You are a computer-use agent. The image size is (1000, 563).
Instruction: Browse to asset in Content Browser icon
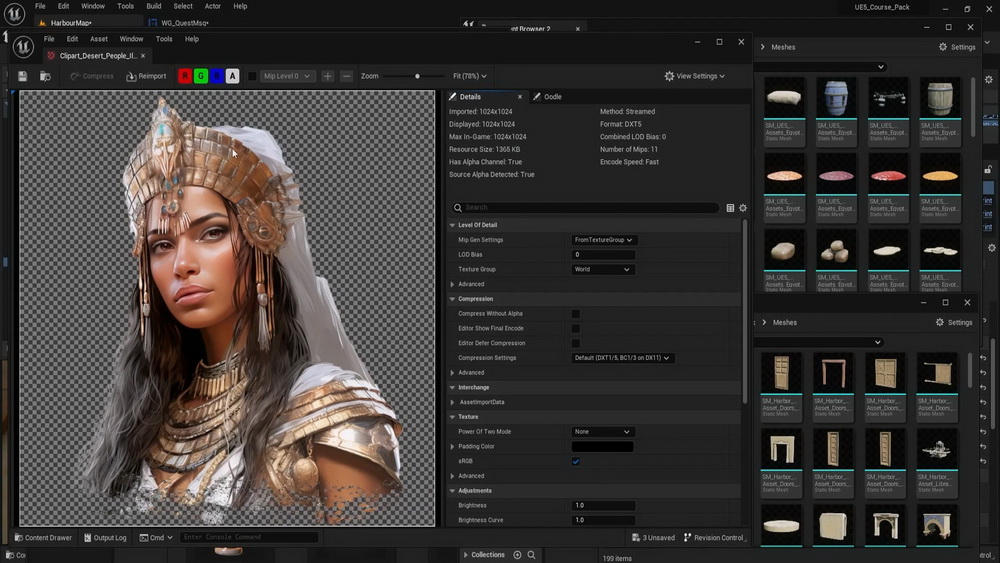point(45,76)
